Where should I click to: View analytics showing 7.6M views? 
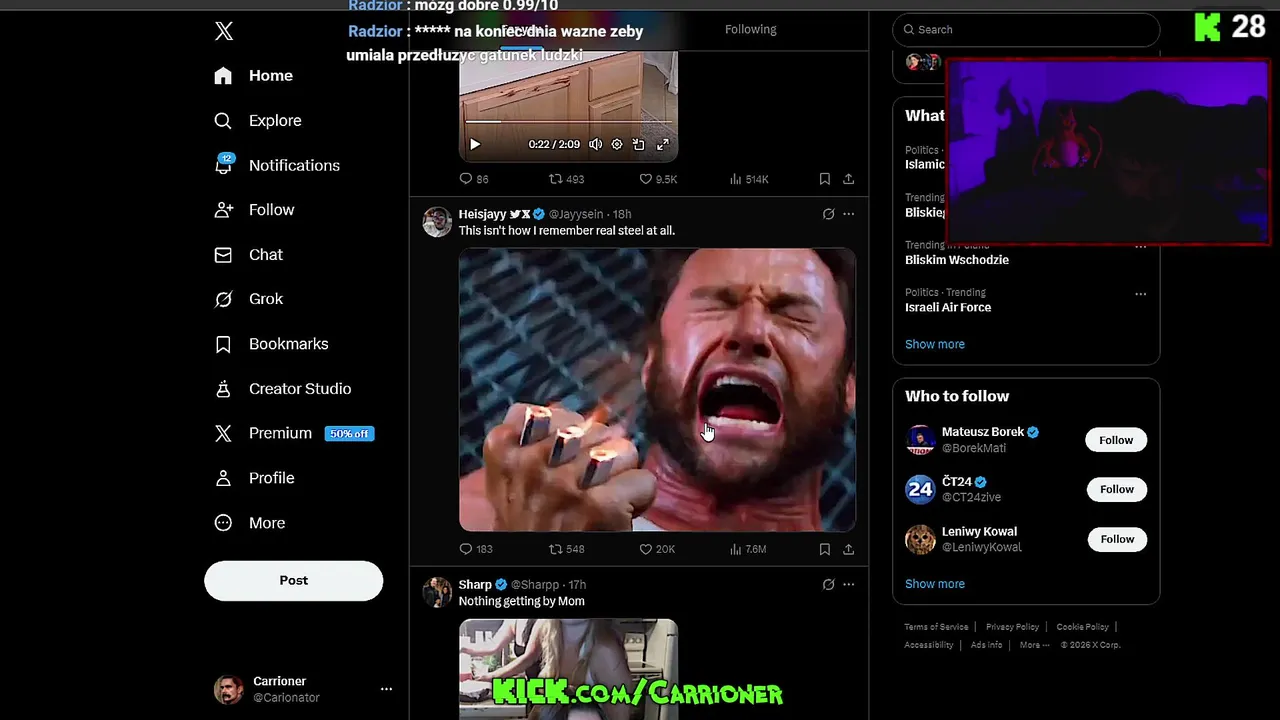point(748,549)
